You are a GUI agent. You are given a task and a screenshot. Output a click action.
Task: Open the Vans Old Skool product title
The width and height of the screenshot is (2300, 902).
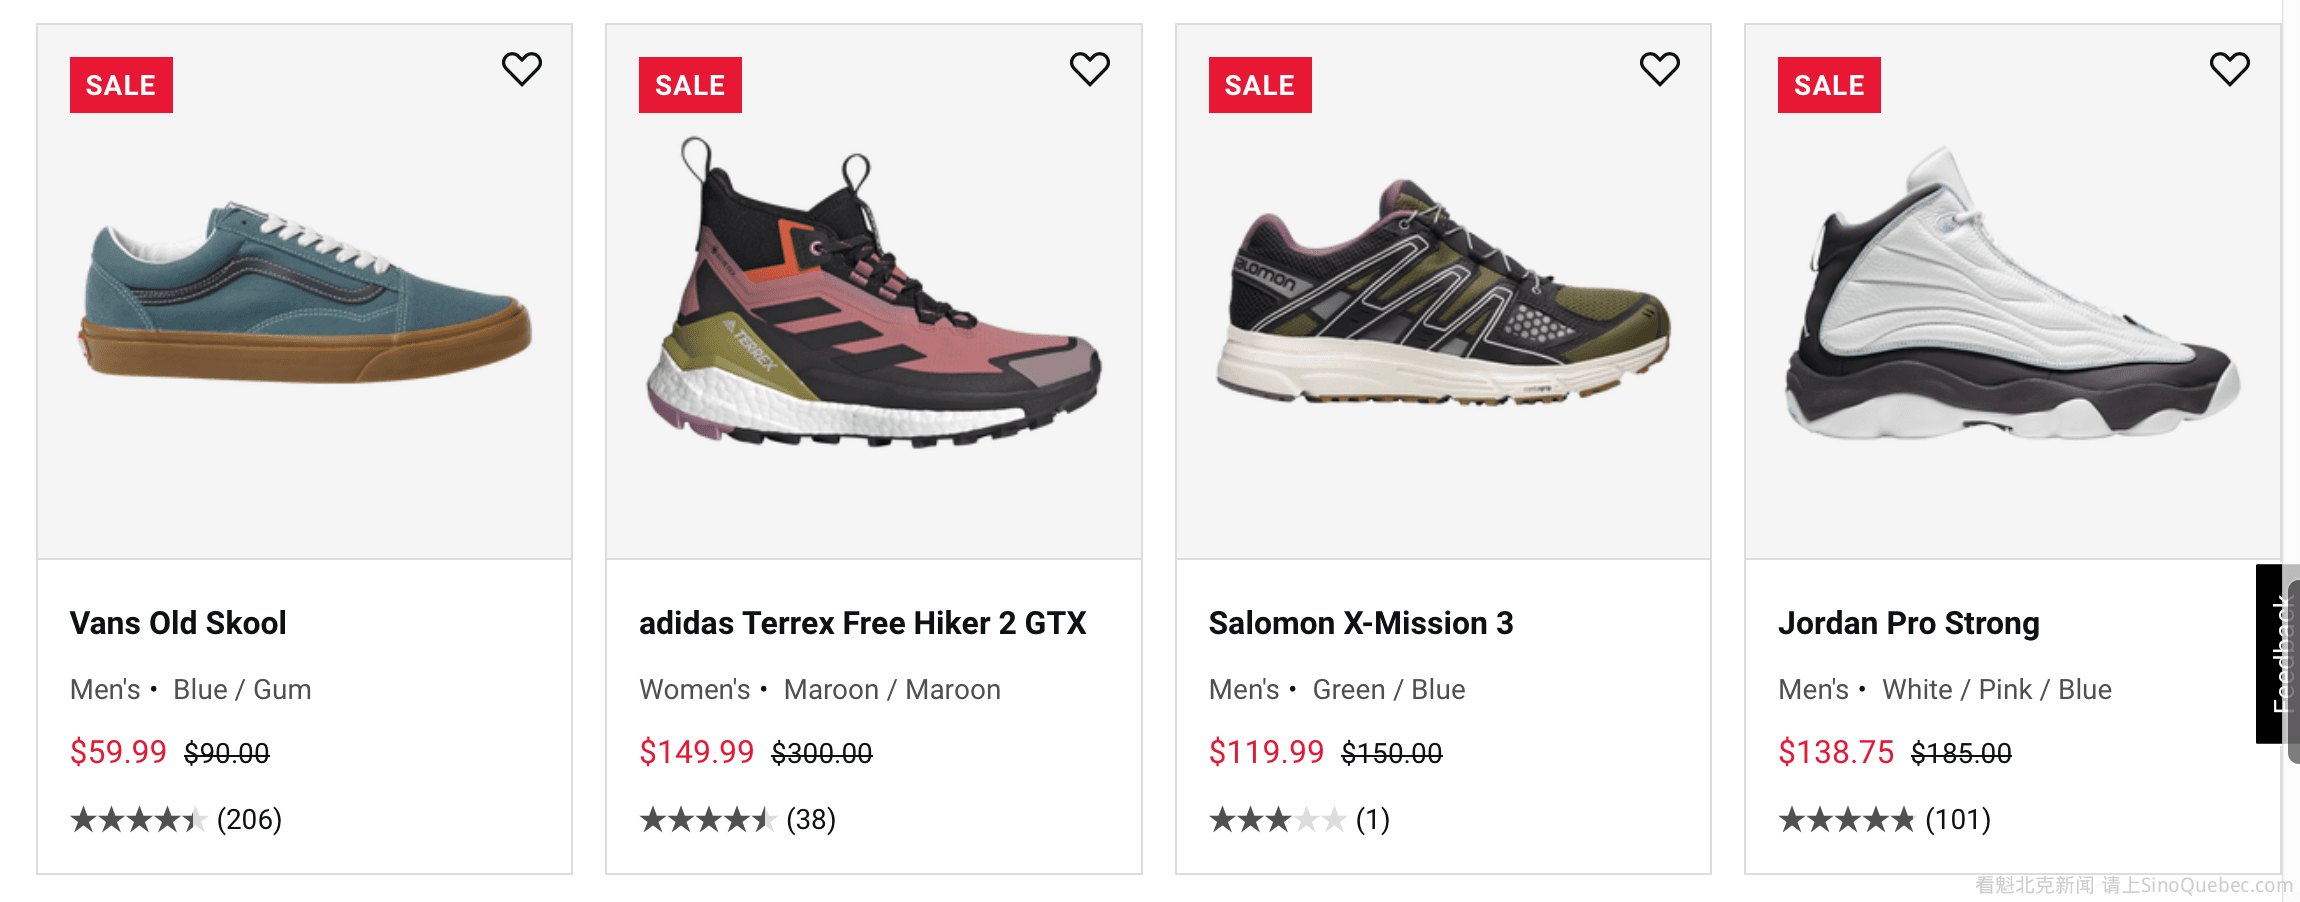pyautogui.click(x=178, y=623)
